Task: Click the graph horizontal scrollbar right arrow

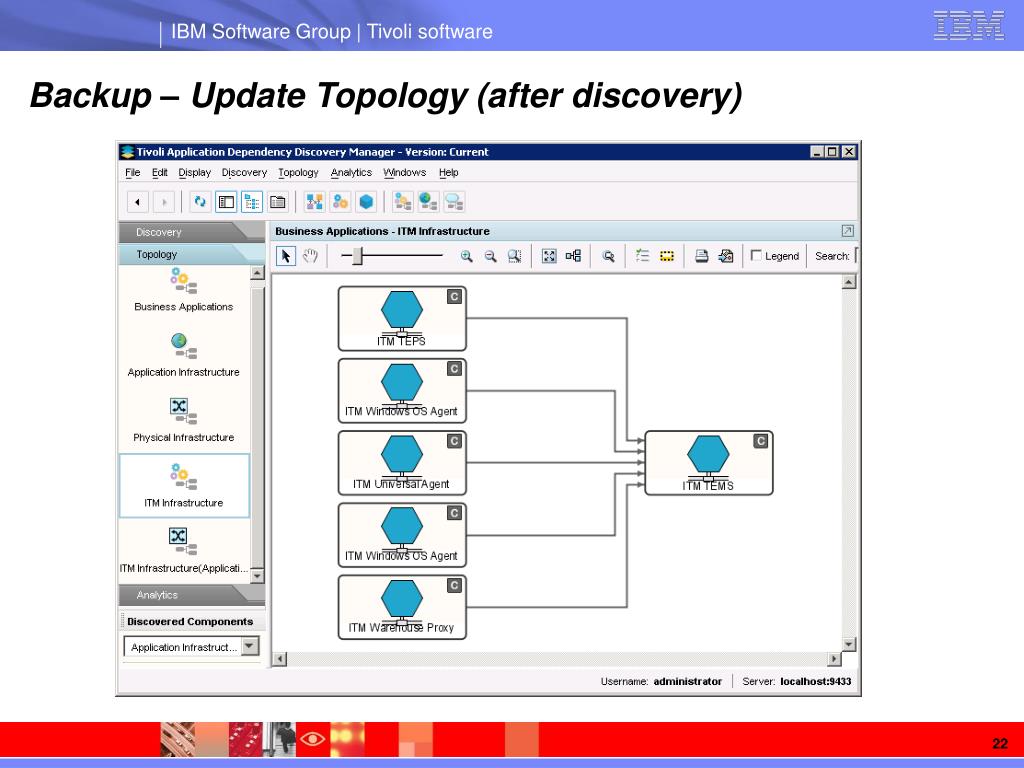Action: click(x=834, y=658)
